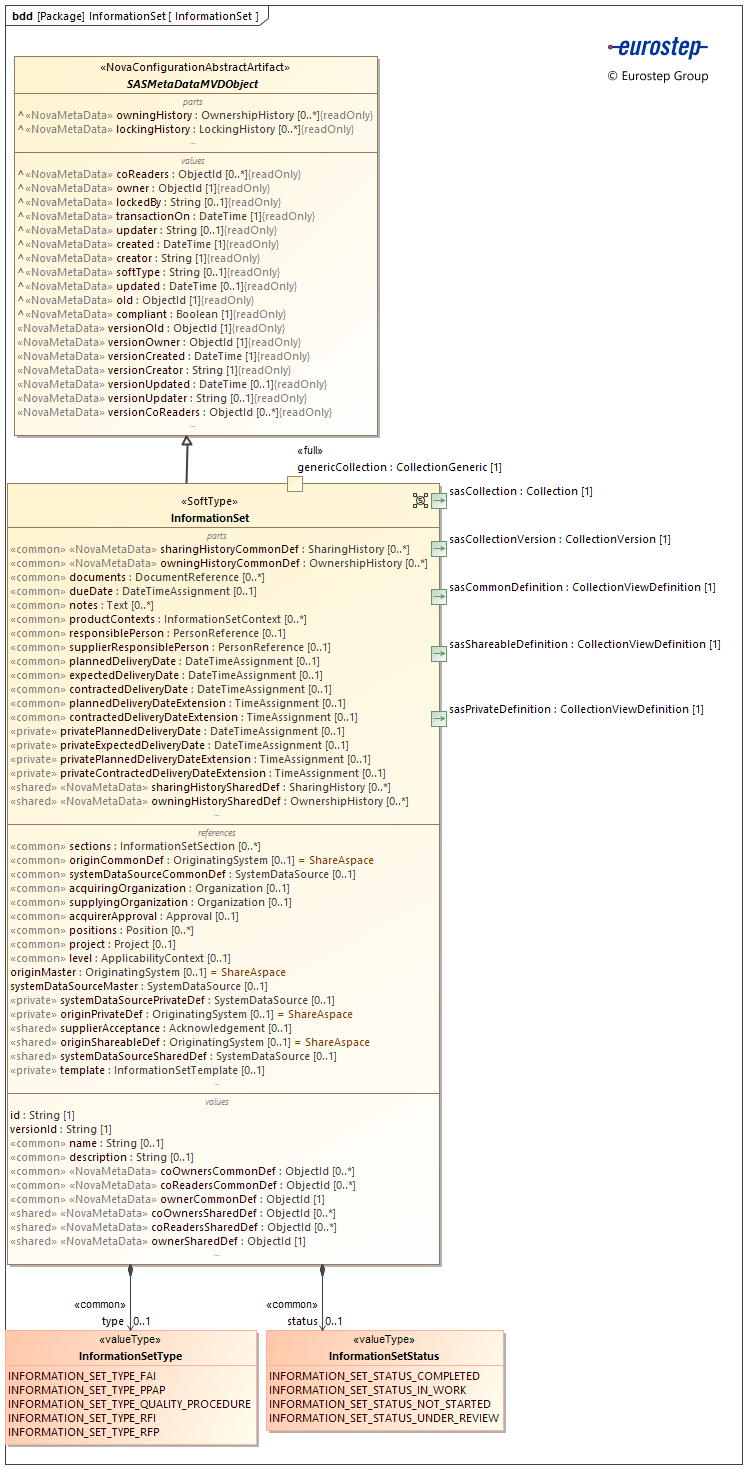Select the InformationSetType value type block title

(131, 1356)
